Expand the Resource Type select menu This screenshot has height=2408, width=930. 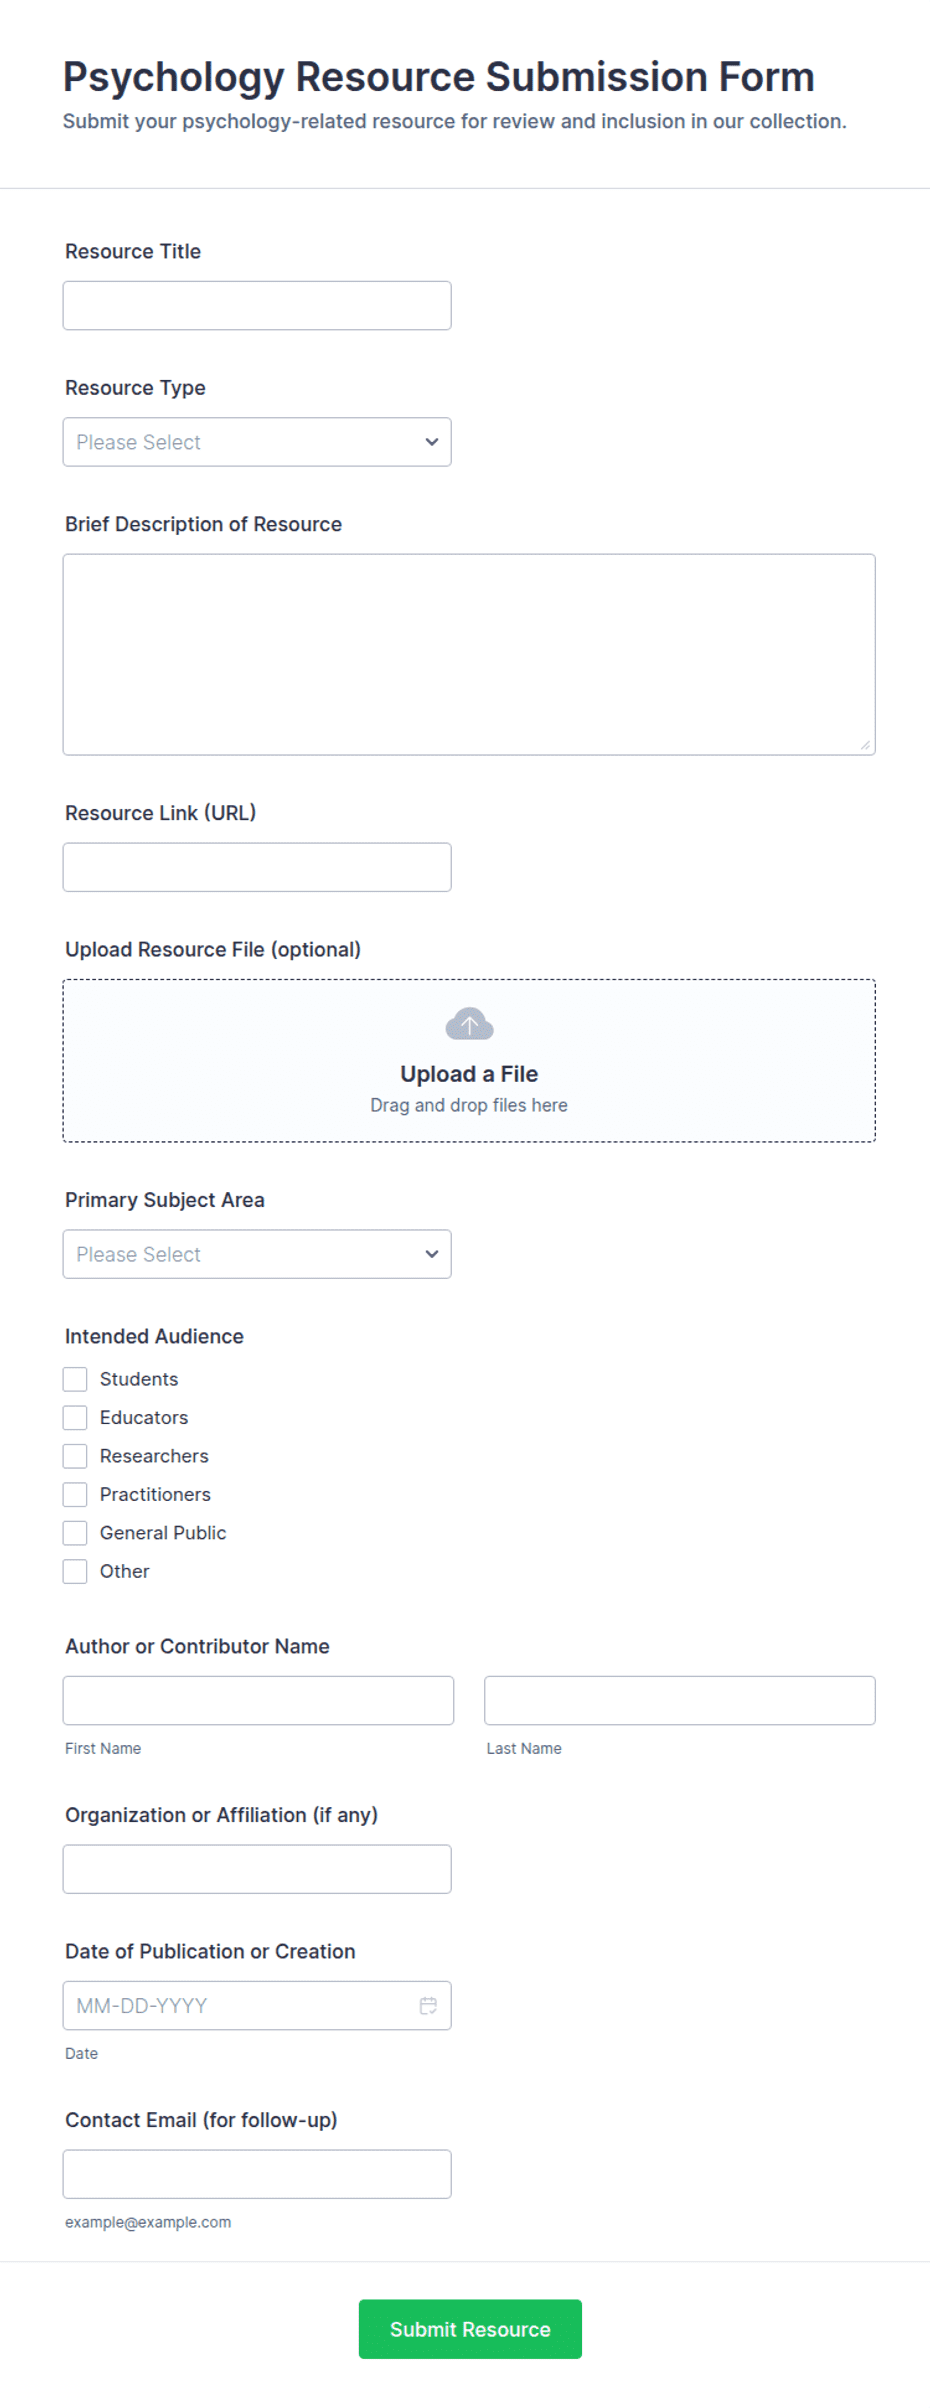tap(257, 442)
